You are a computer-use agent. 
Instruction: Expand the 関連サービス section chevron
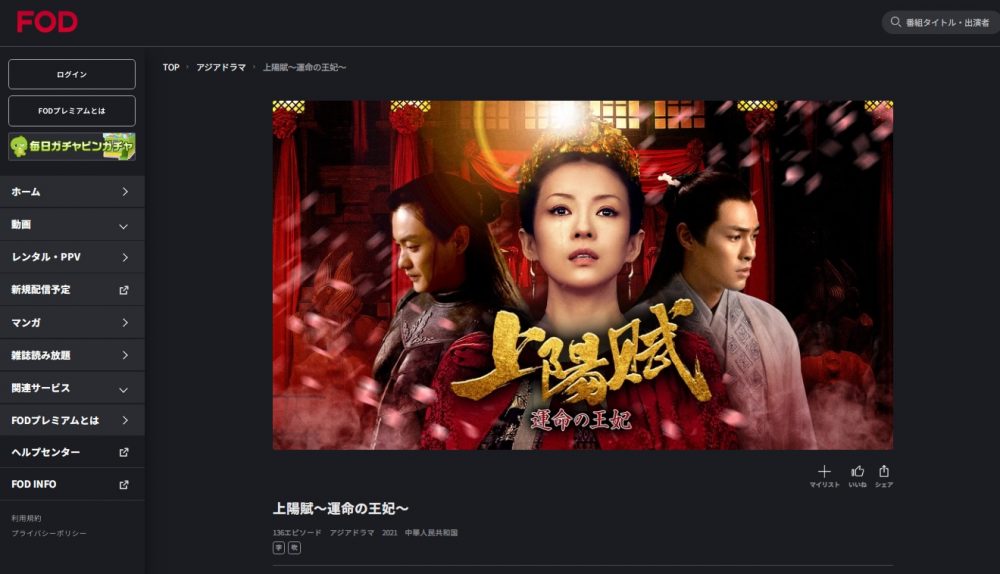click(x=124, y=389)
